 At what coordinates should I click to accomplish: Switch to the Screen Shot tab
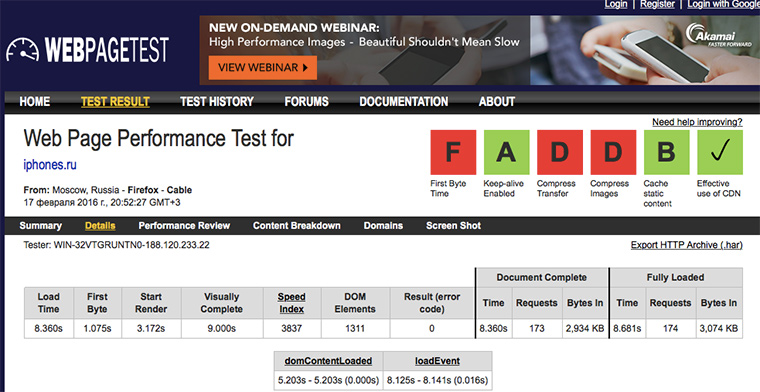tap(454, 226)
